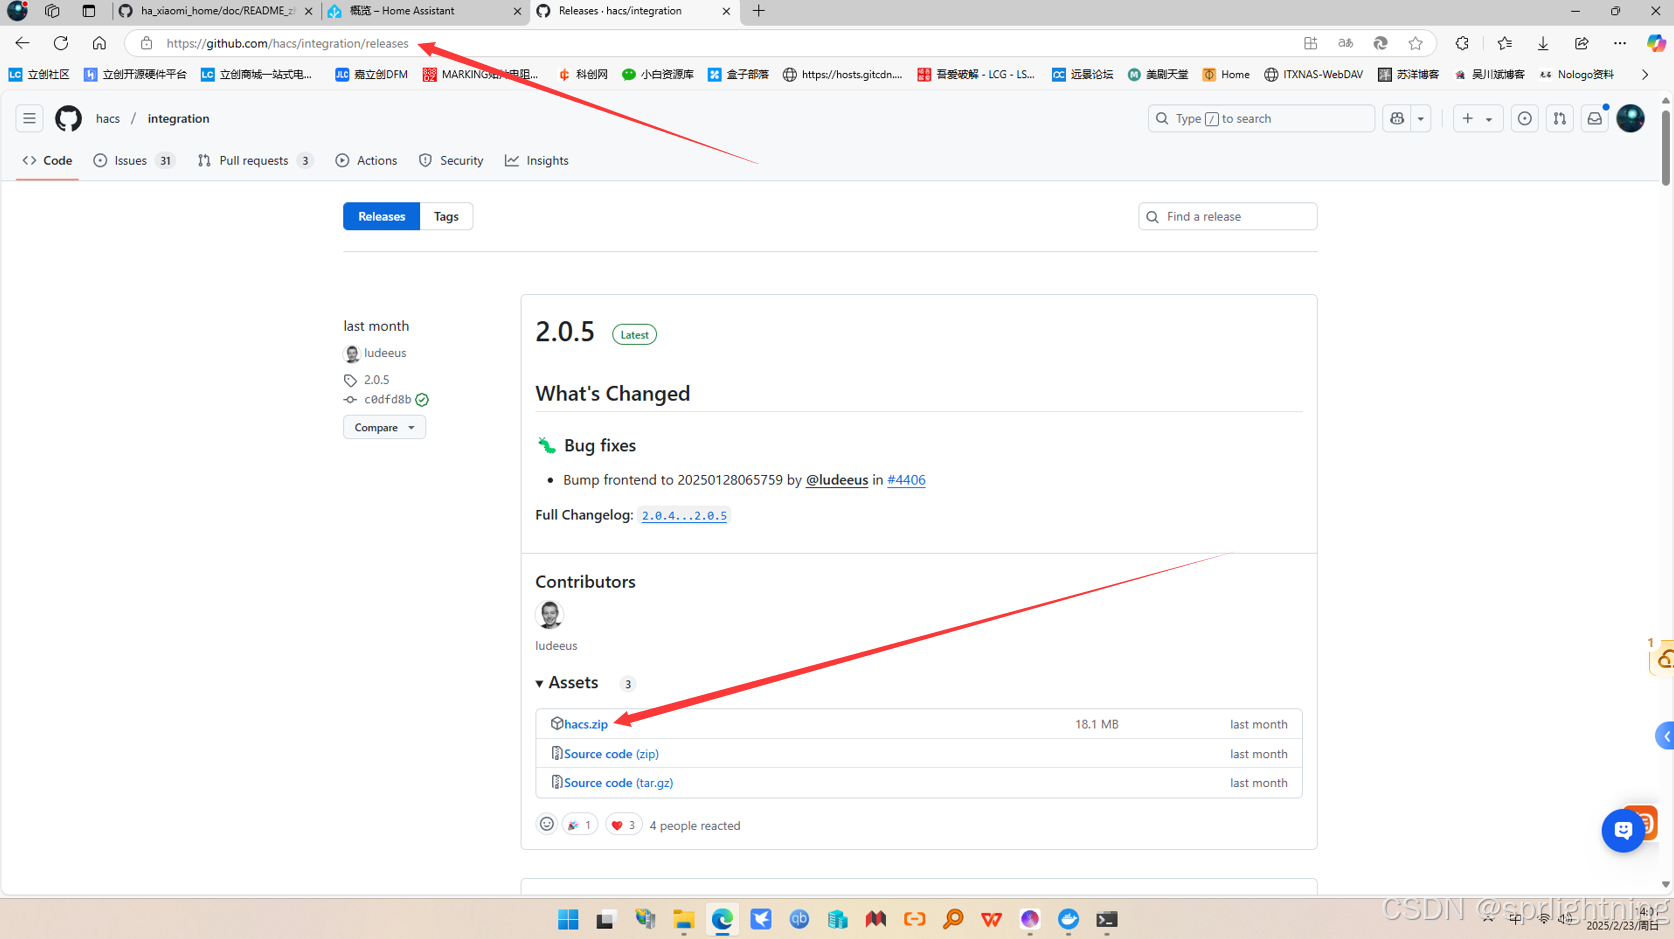Open a new browser tab
The width and height of the screenshot is (1674, 939).
(x=759, y=11)
